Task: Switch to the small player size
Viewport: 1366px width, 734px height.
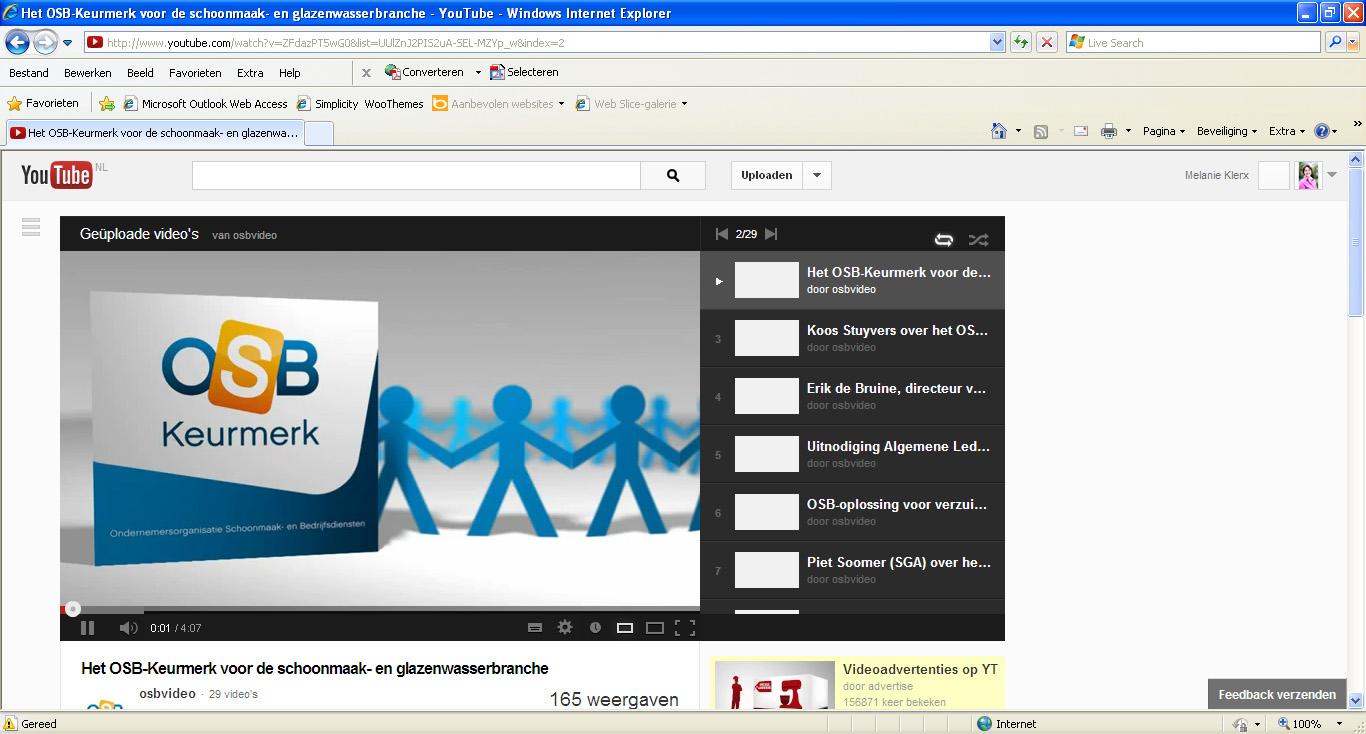Action: pos(625,628)
